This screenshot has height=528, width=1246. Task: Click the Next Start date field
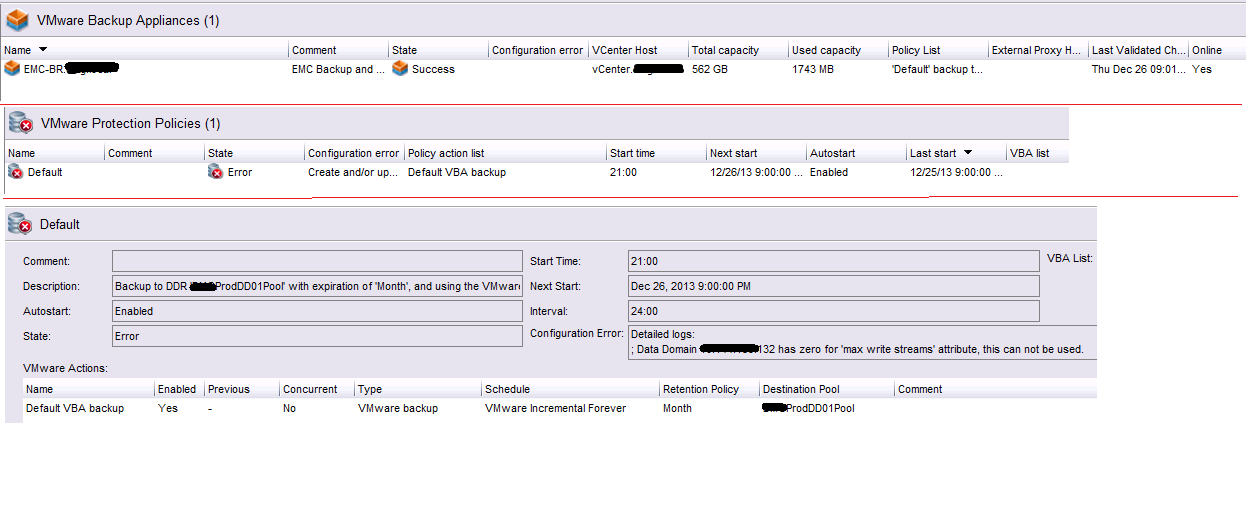pos(833,286)
